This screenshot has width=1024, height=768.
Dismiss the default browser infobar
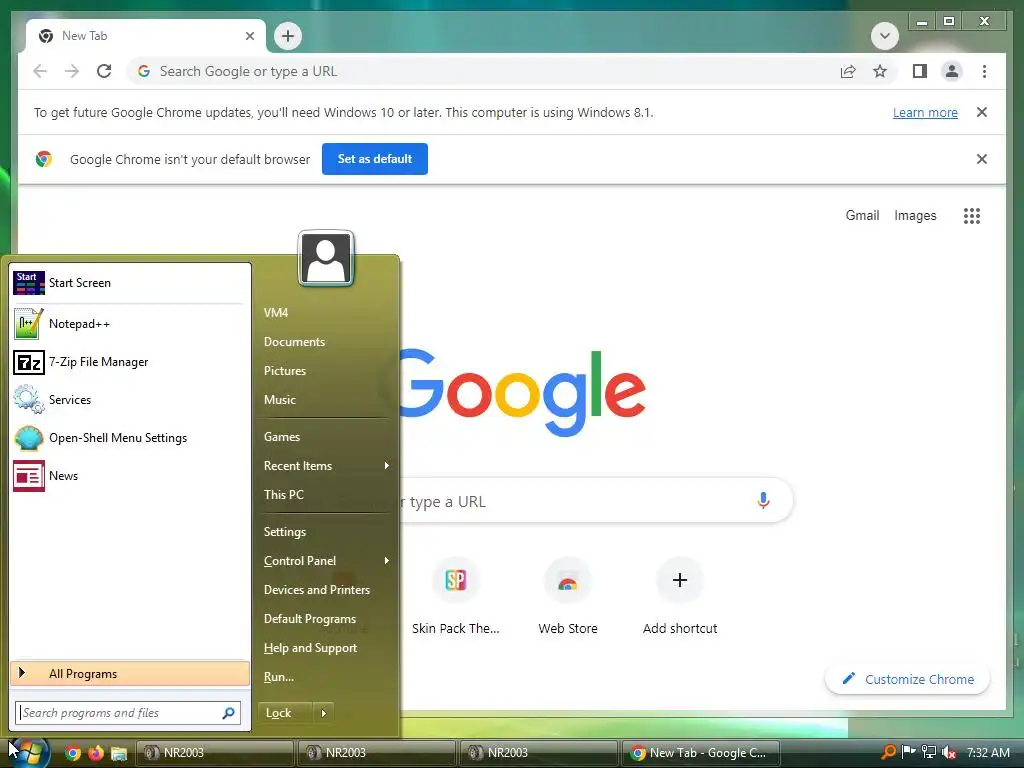[x=982, y=159]
